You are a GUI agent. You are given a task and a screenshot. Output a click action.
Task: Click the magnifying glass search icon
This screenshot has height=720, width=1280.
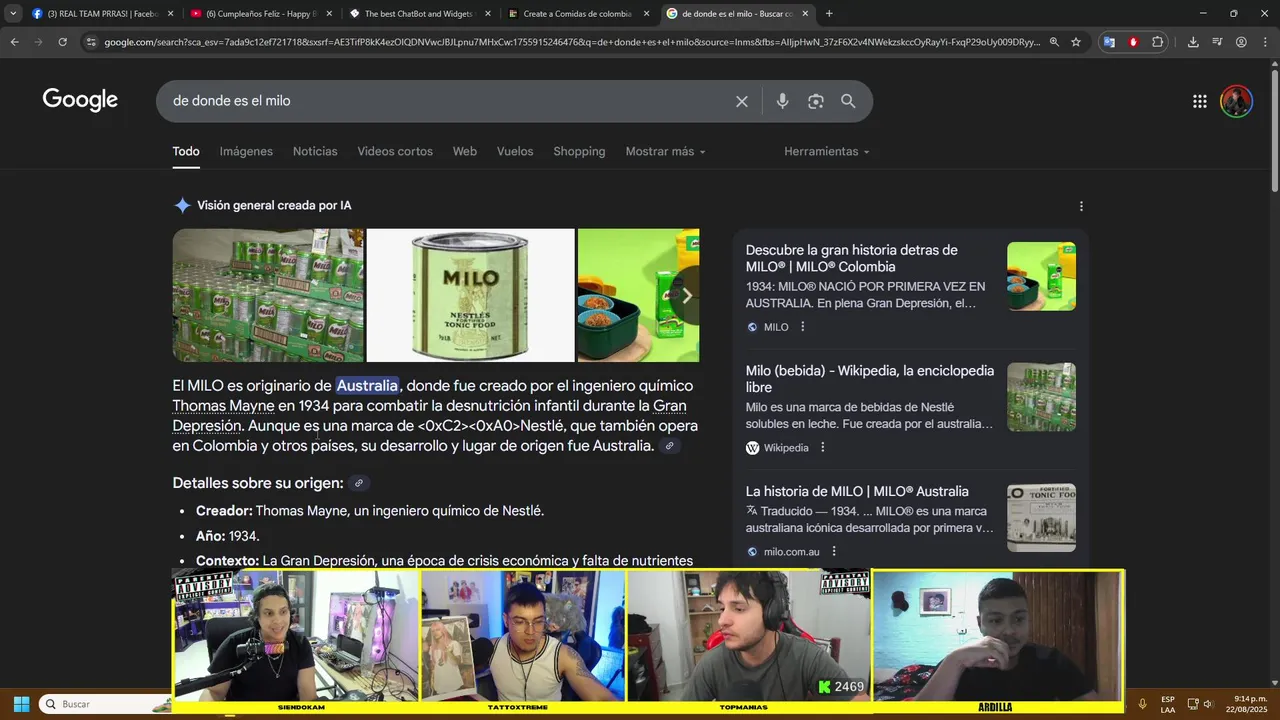[x=848, y=101]
